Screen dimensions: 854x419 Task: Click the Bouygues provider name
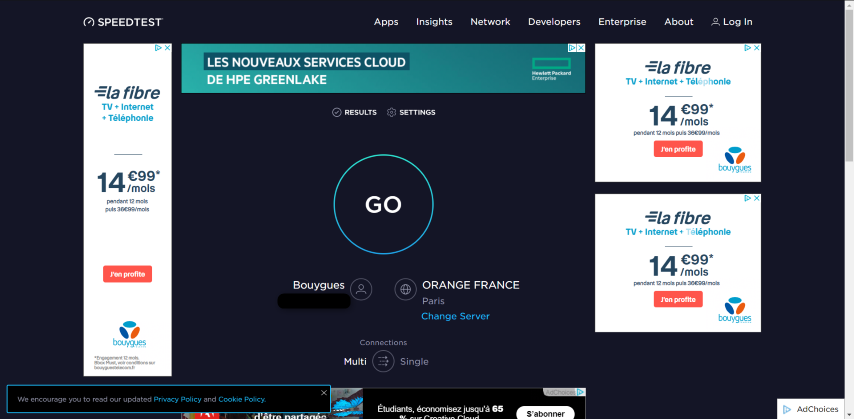(319, 285)
